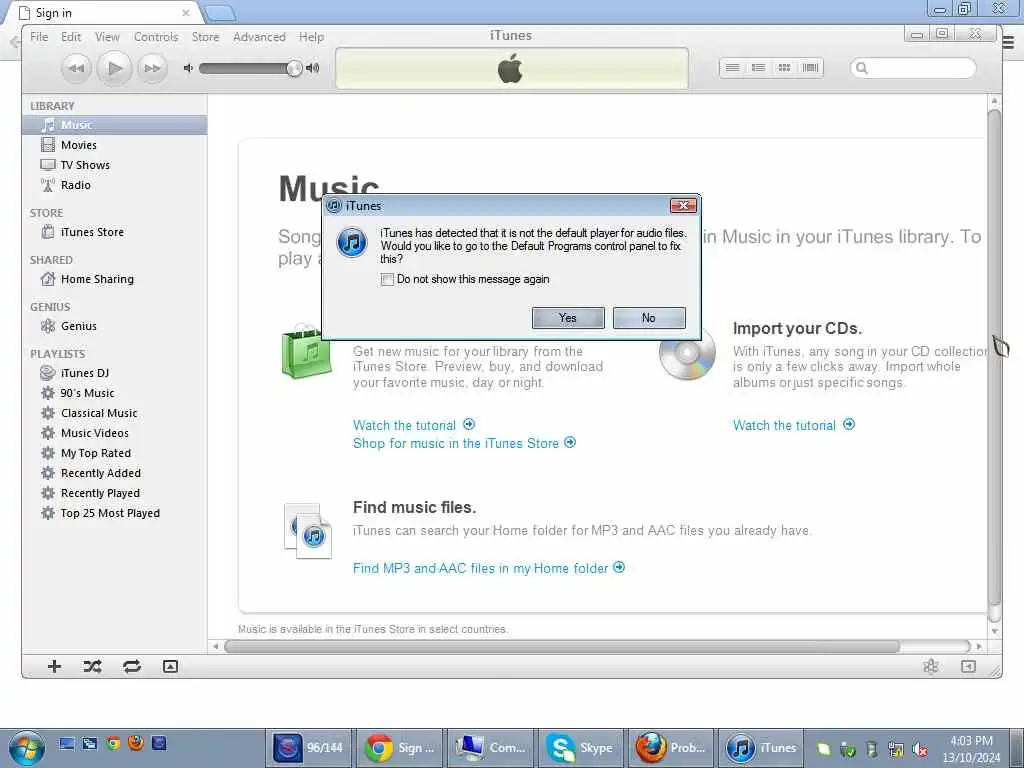Open the Store menu
1024x768 pixels.
[x=206, y=37]
